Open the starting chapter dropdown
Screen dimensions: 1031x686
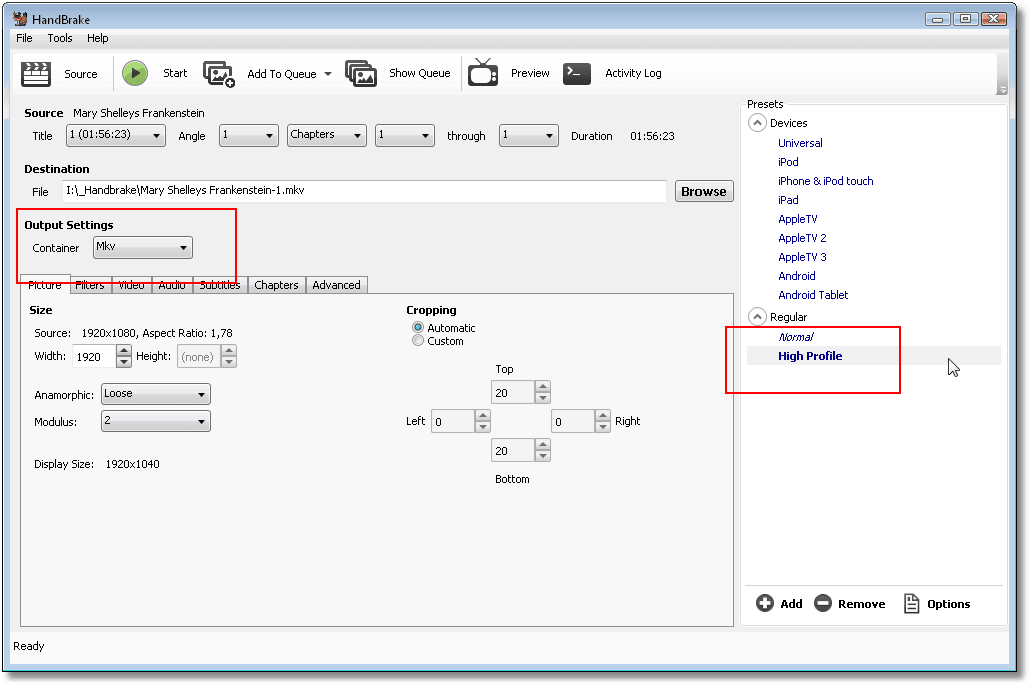(x=404, y=135)
